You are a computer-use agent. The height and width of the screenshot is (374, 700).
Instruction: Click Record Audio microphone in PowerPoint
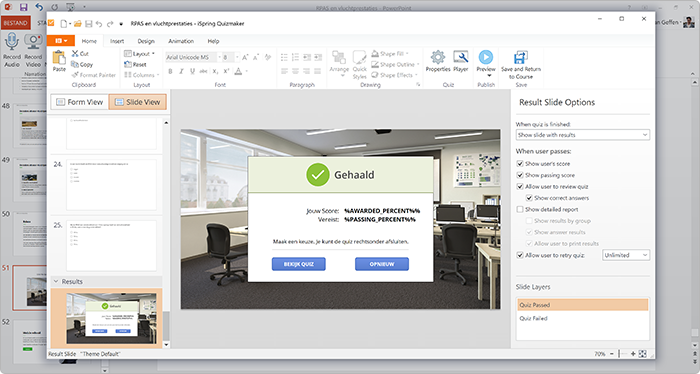(x=12, y=42)
